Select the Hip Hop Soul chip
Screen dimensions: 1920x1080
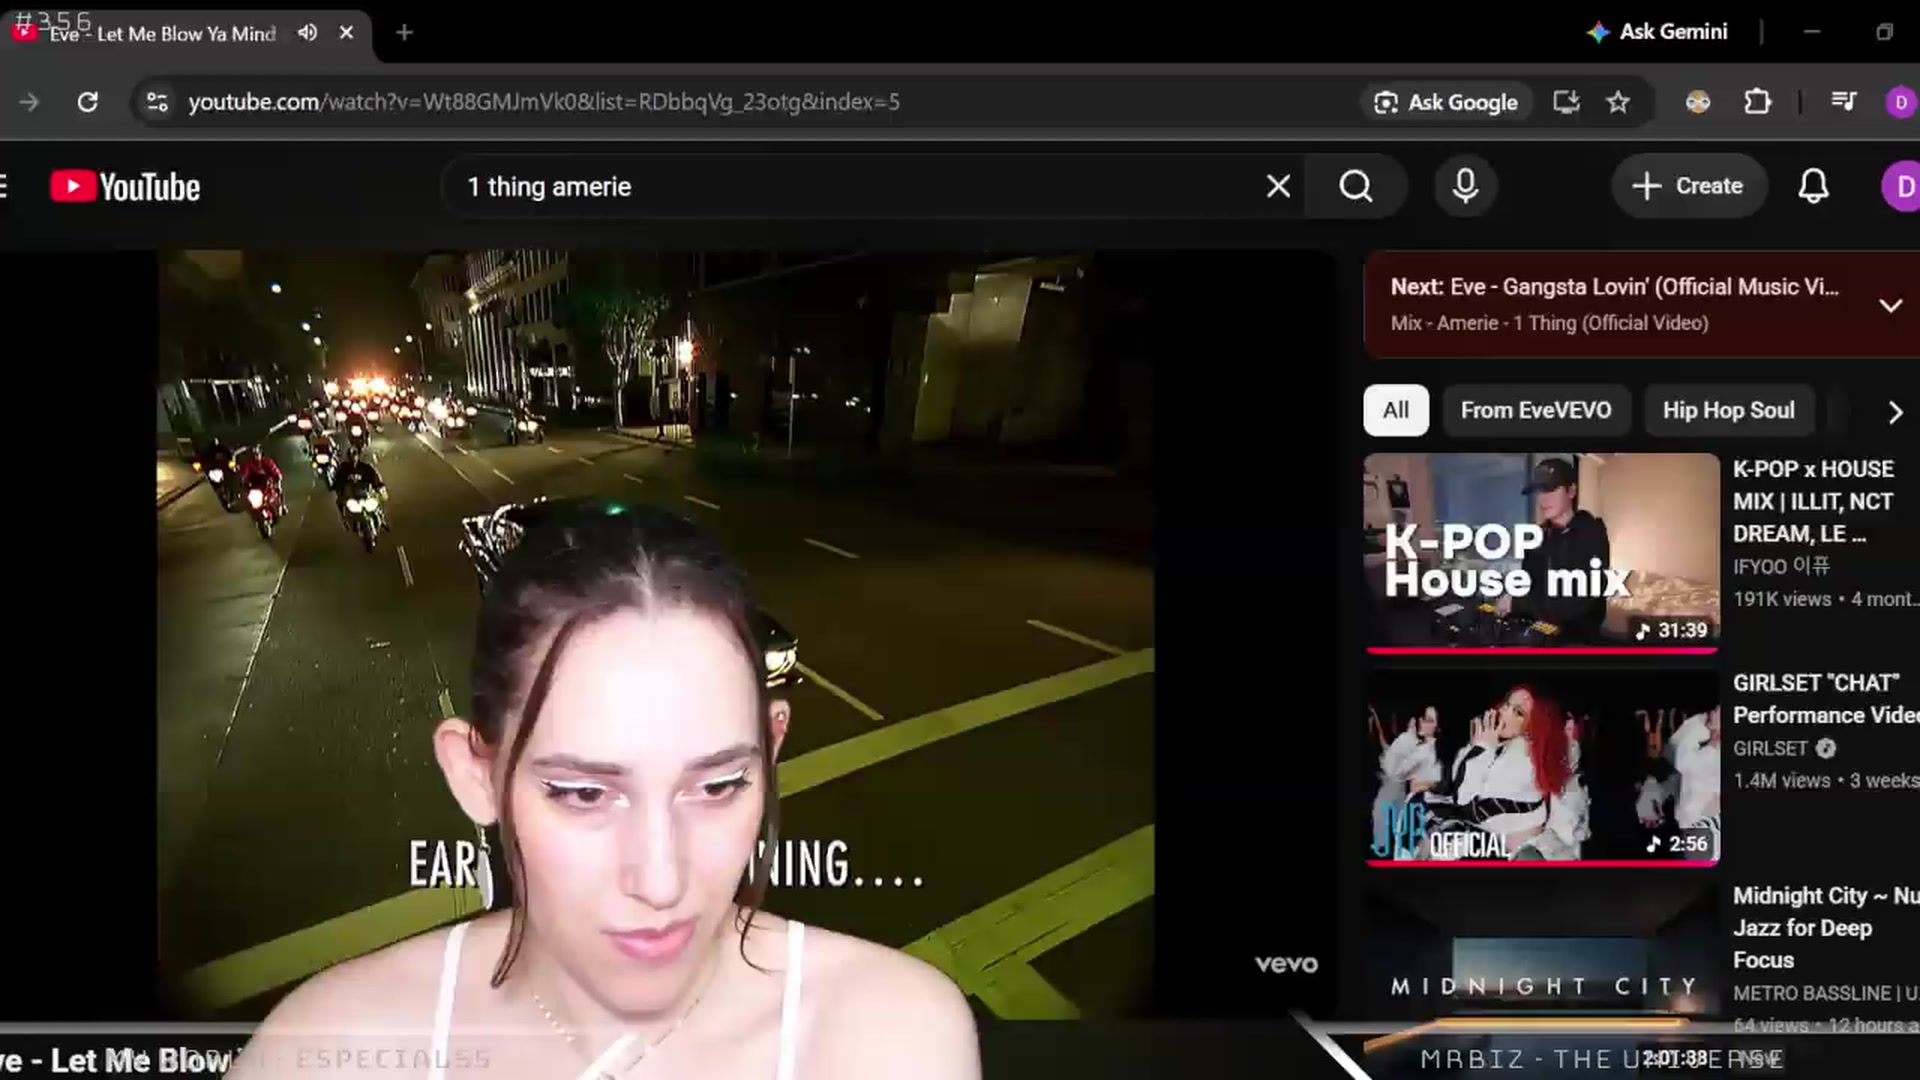coord(1728,411)
